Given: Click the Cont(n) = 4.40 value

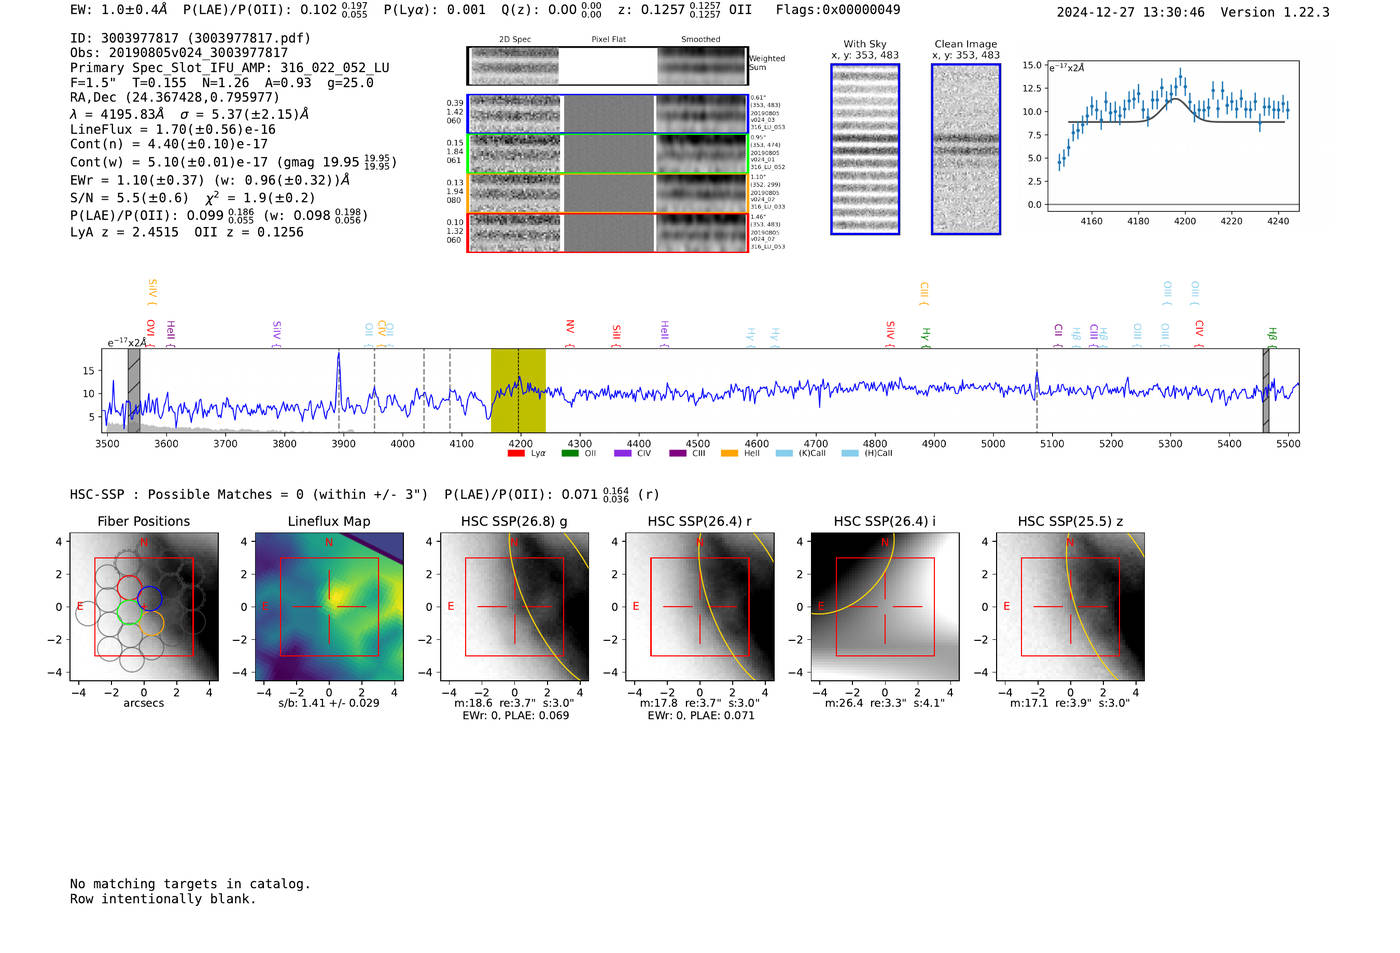Looking at the screenshot, I should click(169, 144).
